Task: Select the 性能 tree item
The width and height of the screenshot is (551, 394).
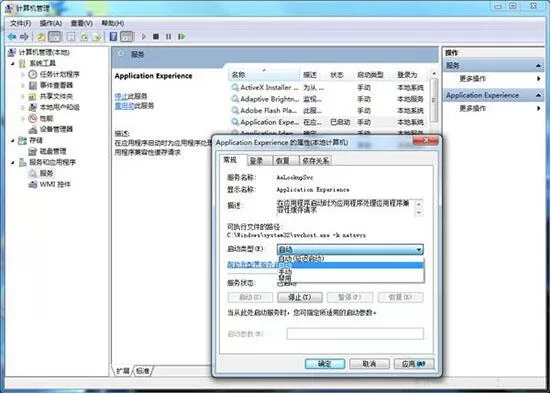Action: (x=46, y=118)
